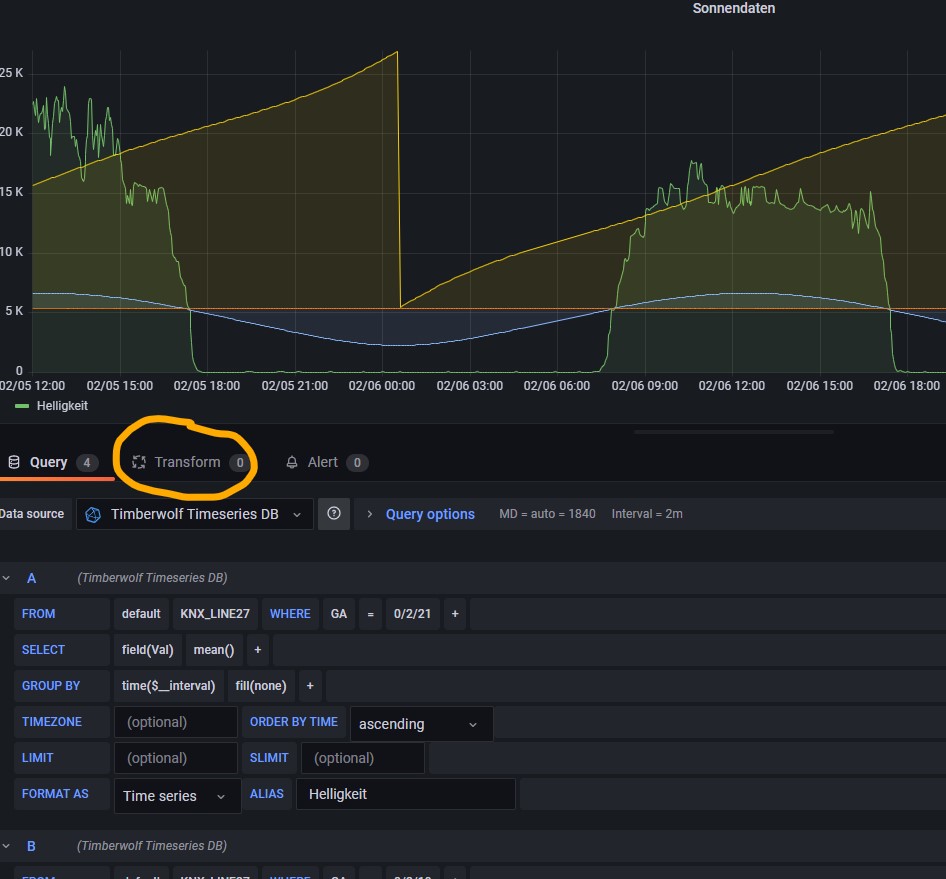Collapse query A row
Screen dimensions: 946x879
(x=6, y=578)
